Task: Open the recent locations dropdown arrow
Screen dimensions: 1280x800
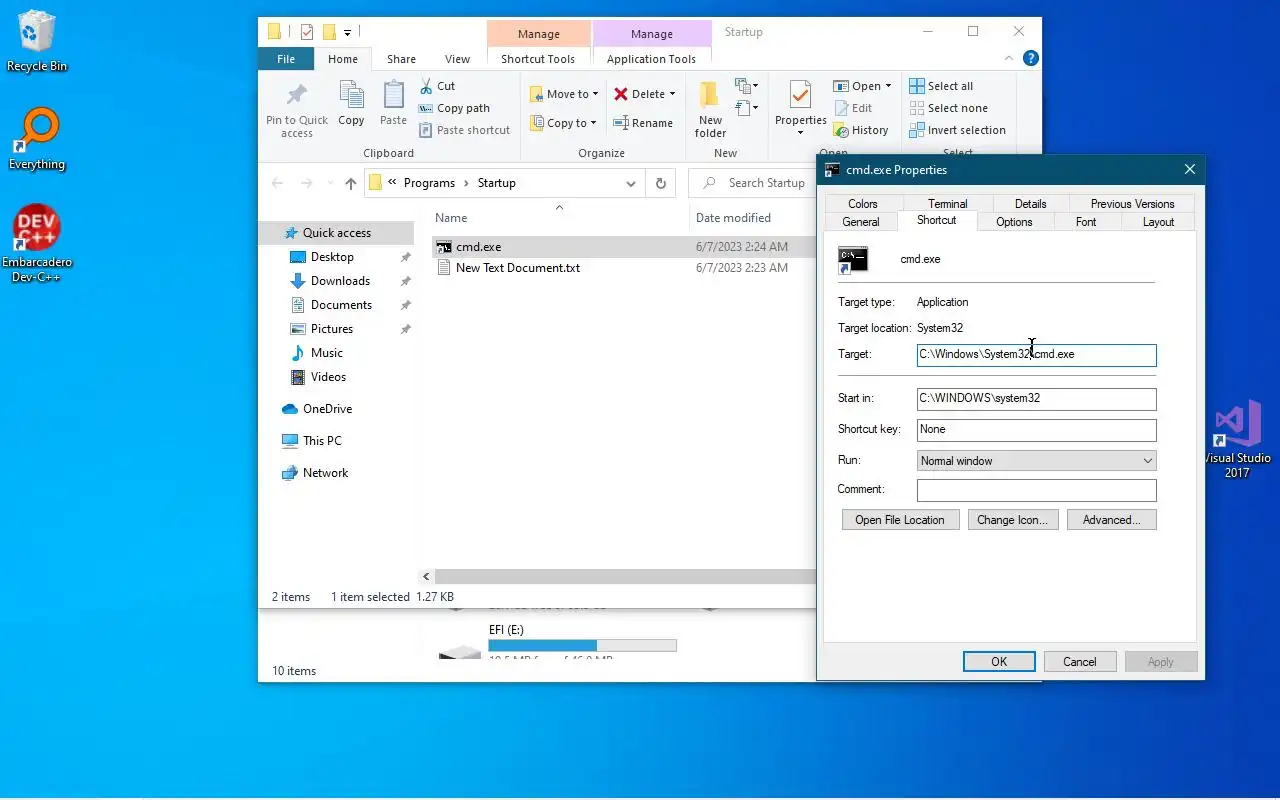Action: pos(329,184)
